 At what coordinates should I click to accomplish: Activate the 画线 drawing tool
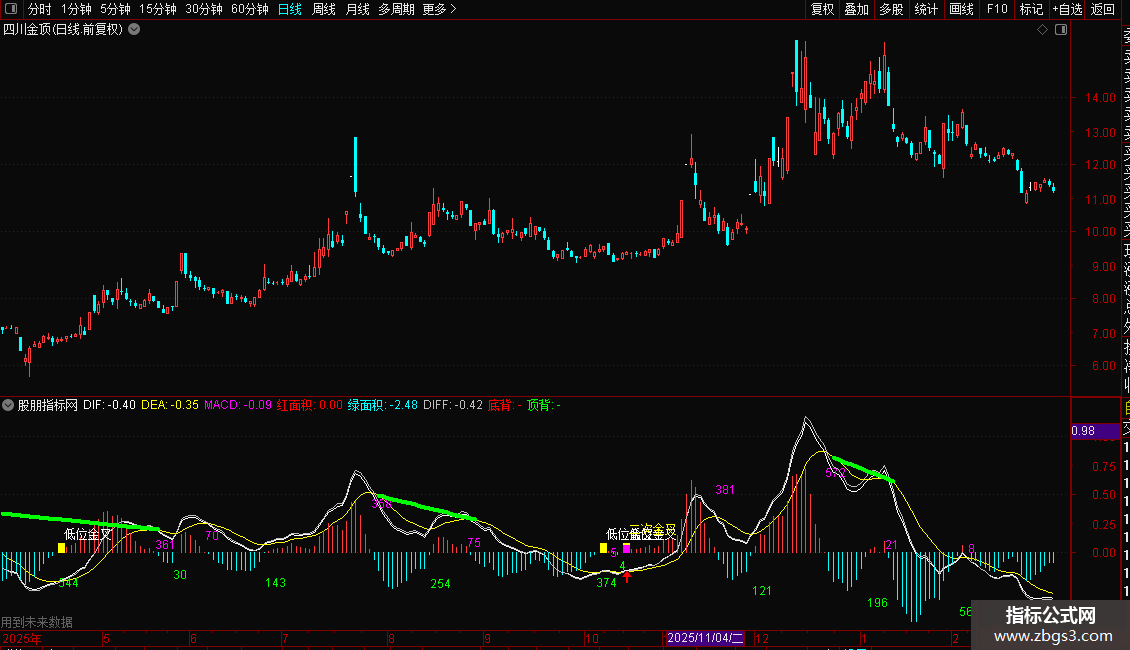point(961,9)
